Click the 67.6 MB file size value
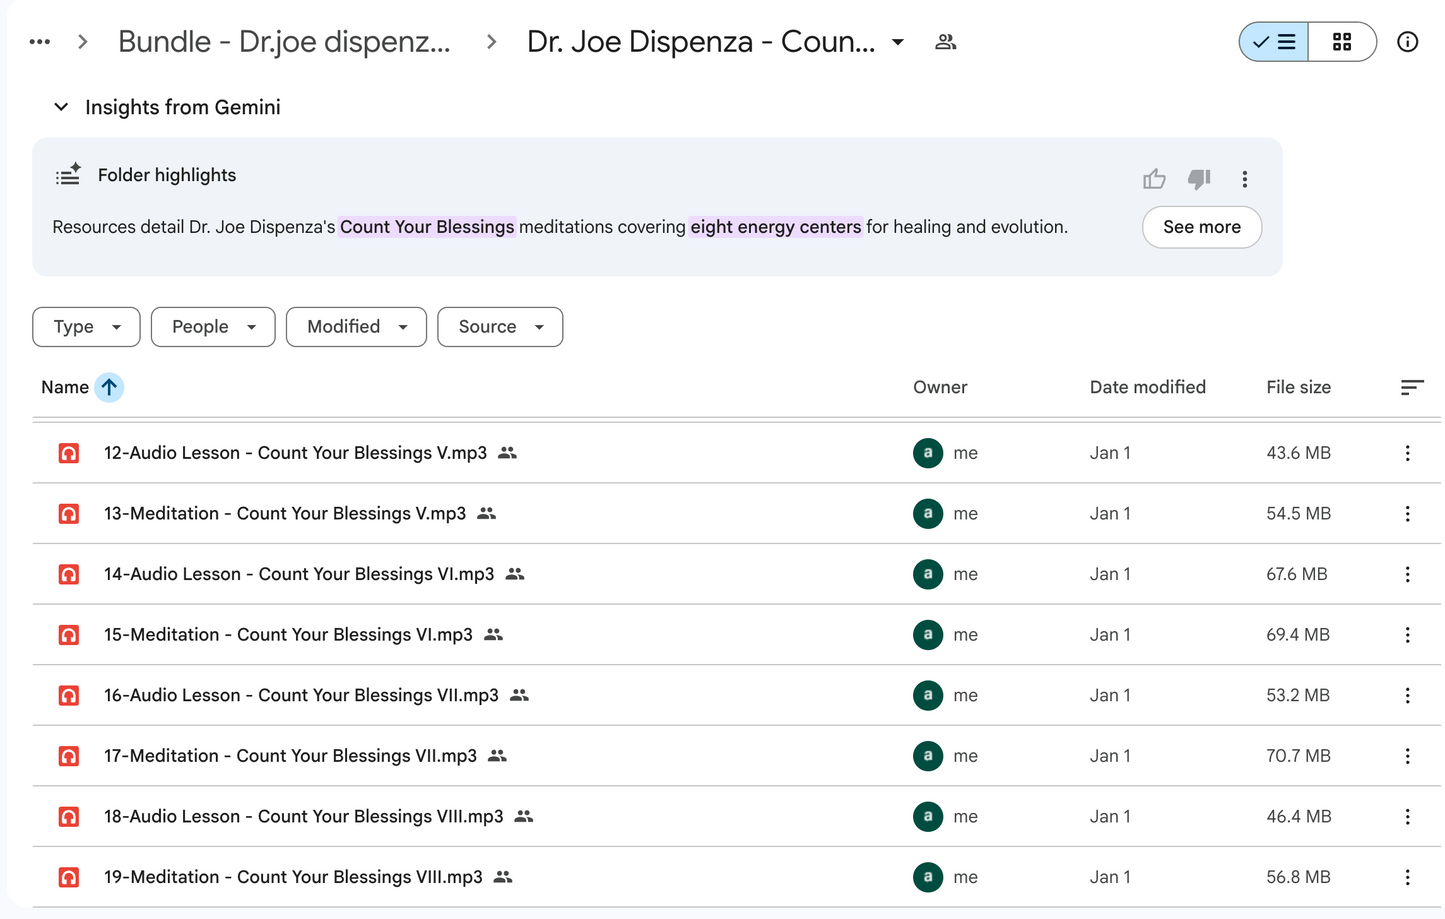 pos(1297,574)
